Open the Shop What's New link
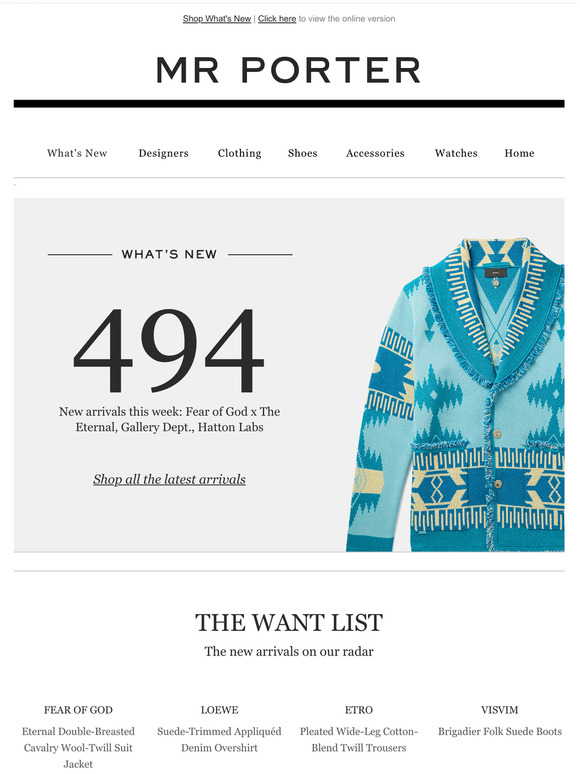Viewport: 580px width, 774px height. (217, 19)
